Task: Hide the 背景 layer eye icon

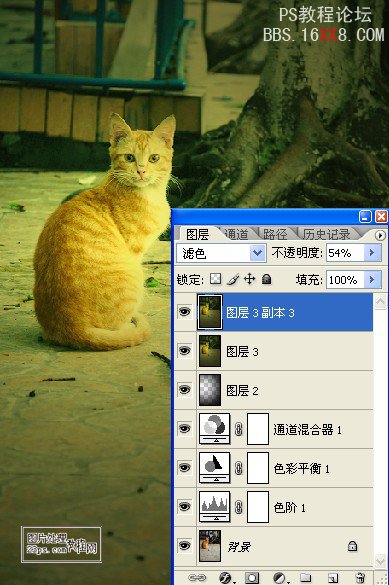Action: (x=184, y=545)
